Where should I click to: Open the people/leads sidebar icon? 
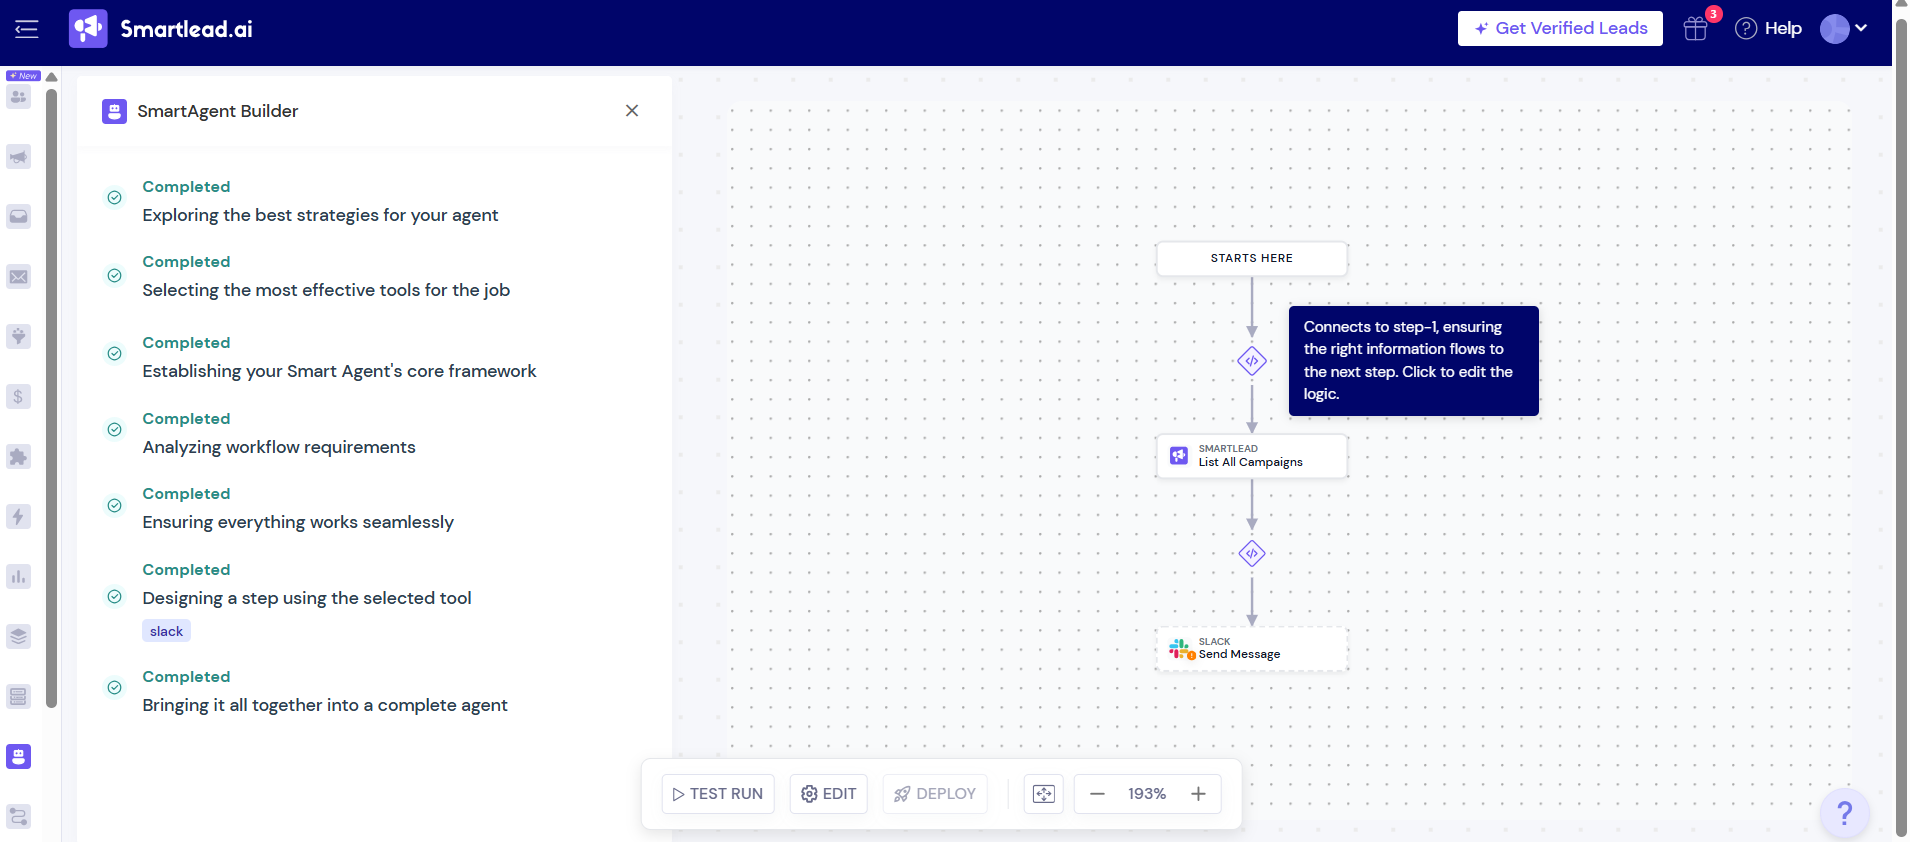coord(19,97)
